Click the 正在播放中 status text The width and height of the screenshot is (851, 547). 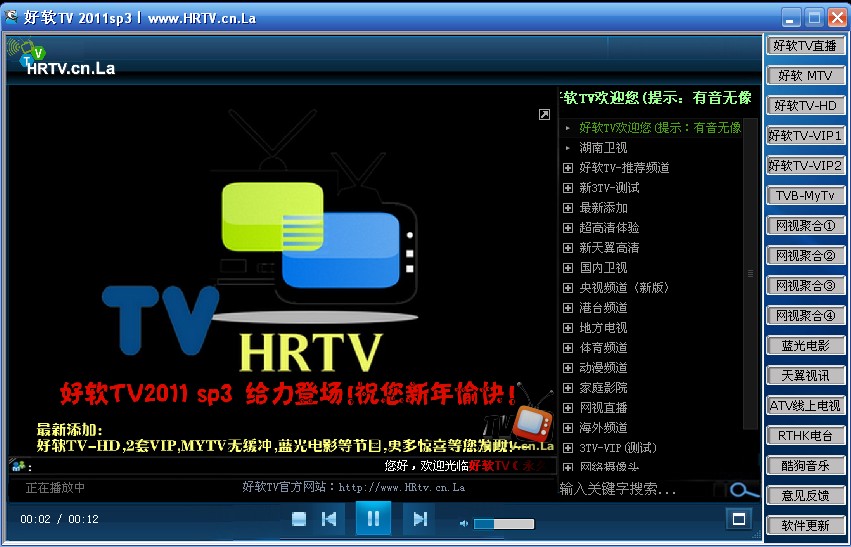[55, 487]
